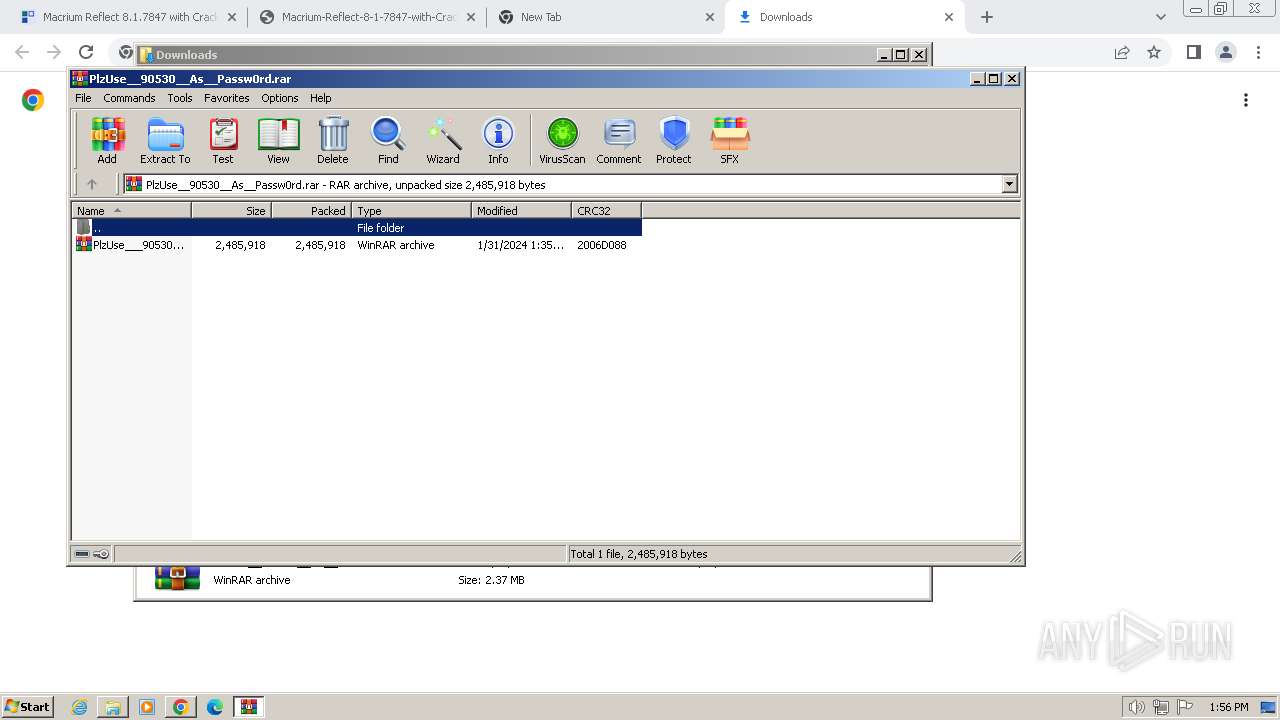
Task: Open Chrome profile avatar
Action: 1225,52
